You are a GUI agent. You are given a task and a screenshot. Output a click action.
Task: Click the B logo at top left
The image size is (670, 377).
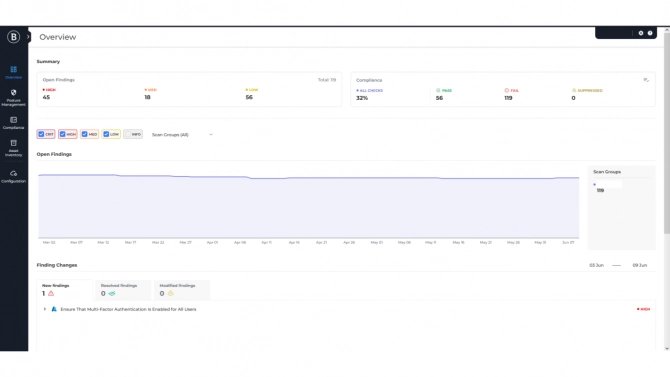click(x=14, y=37)
